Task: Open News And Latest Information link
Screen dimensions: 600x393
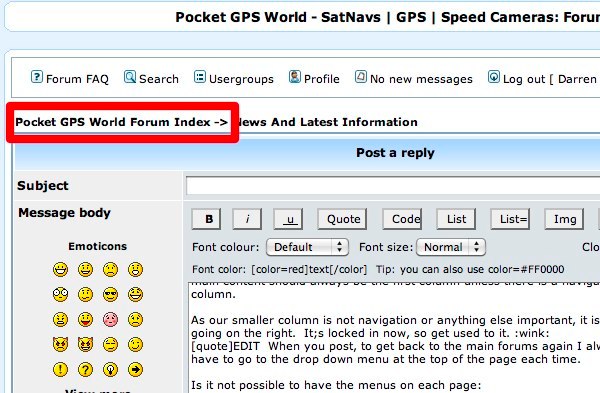Action: point(328,122)
